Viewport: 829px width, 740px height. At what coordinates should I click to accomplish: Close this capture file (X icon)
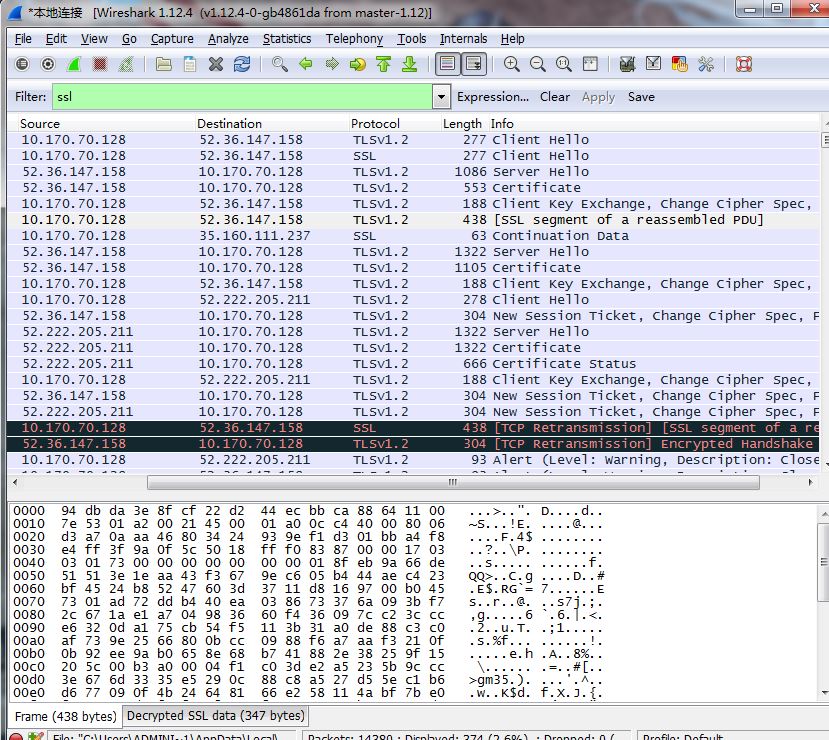point(216,64)
